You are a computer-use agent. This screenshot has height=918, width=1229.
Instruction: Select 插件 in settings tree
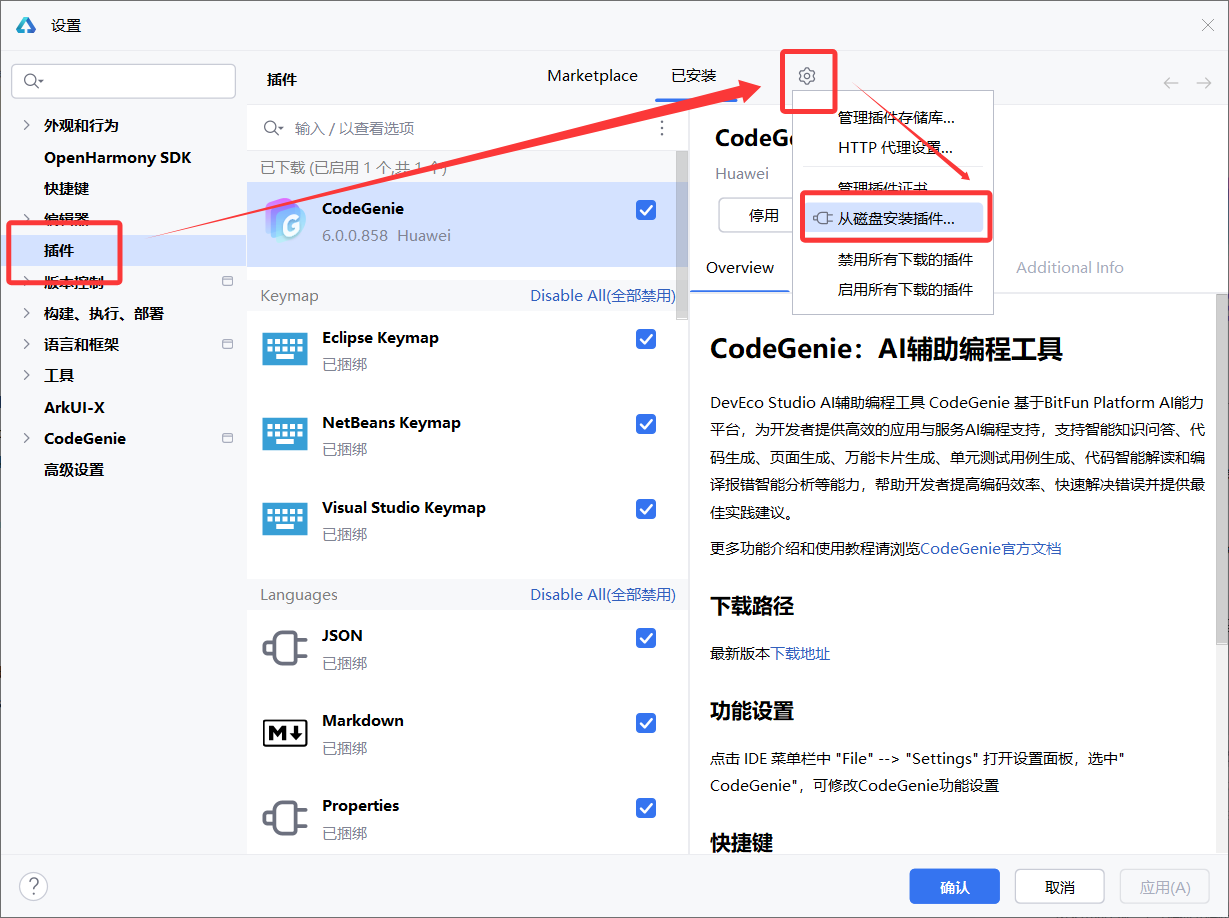tap(59, 250)
